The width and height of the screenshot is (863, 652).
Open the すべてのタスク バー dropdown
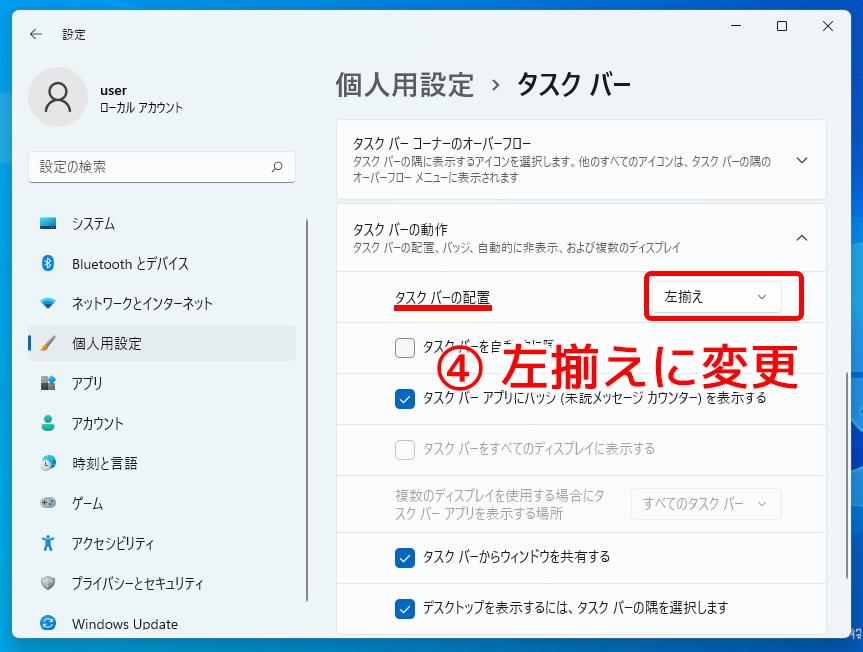click(x=706, y=503)
